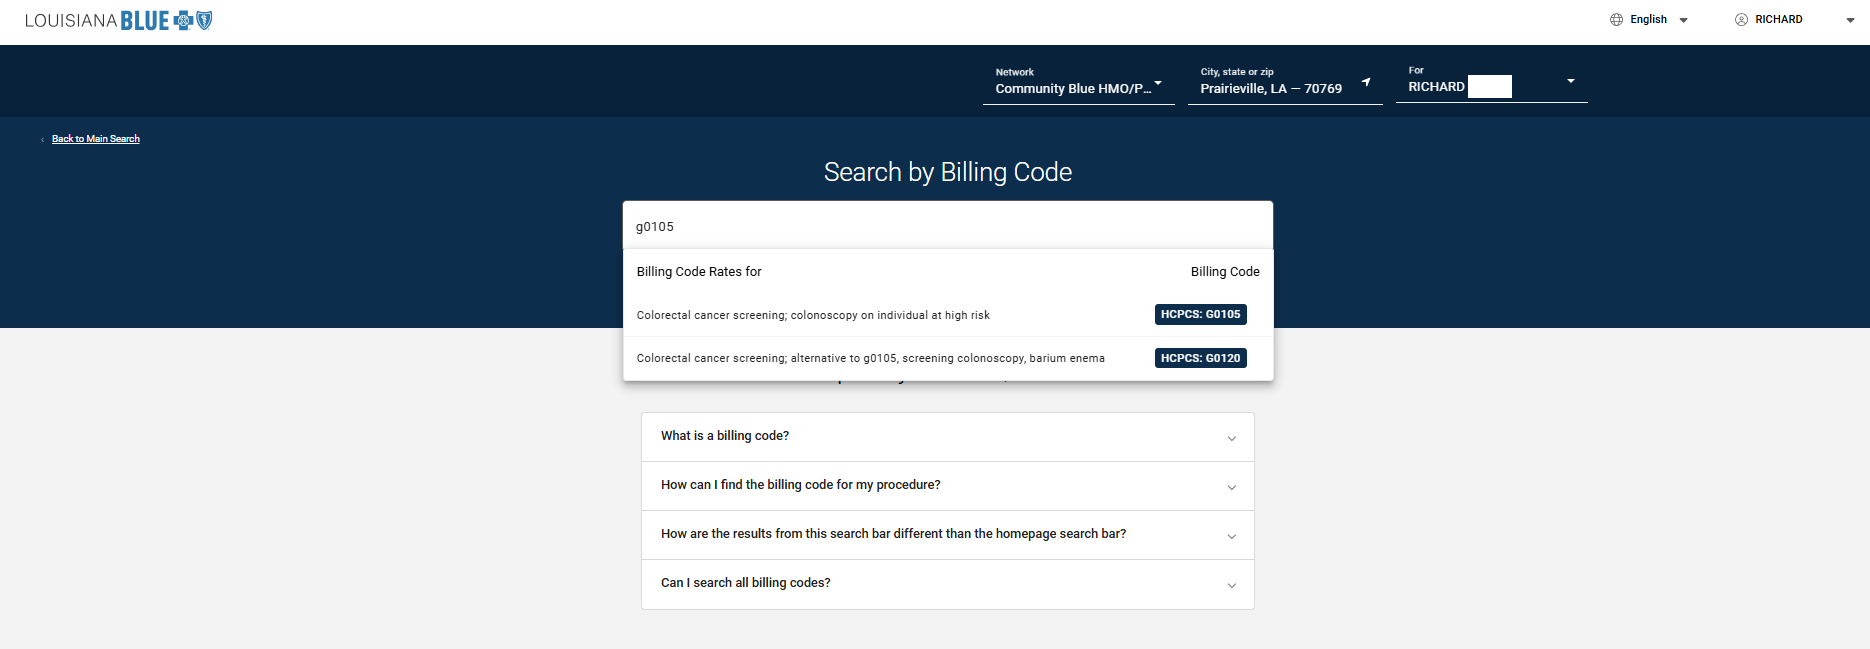This screenshot has height=649, width=1870.
Task: Click the HCPCS: G0105 code badge
Action: coord(1200,315)
